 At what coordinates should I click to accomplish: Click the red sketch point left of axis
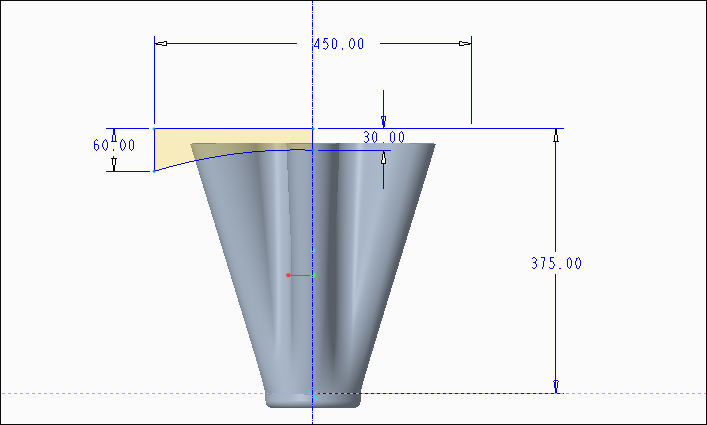(x=288, y=275)
